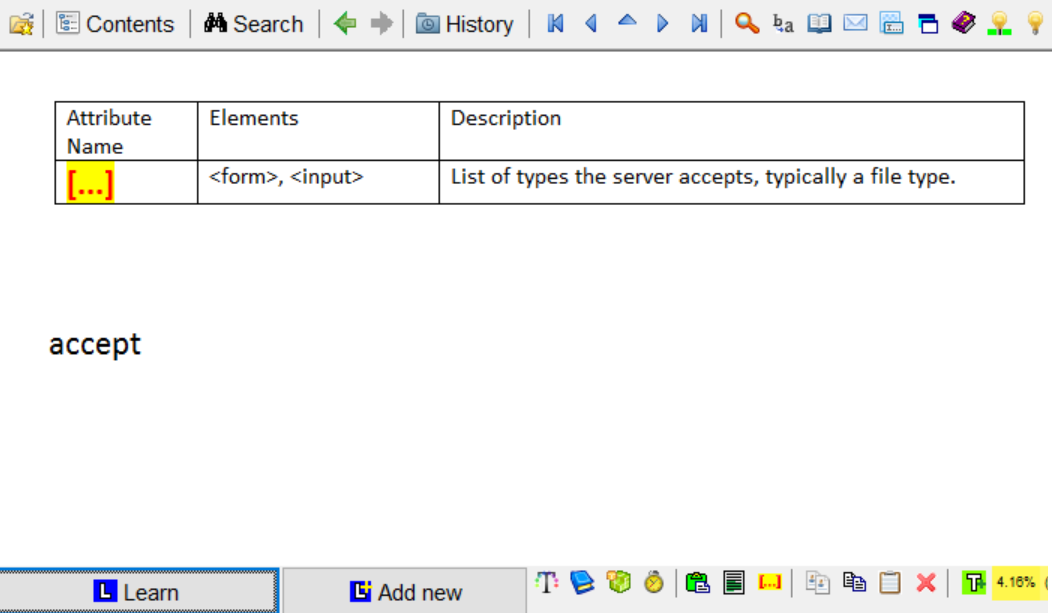
Task: Toggle the highlighted light bulb icon
Action: pos(999,22)
